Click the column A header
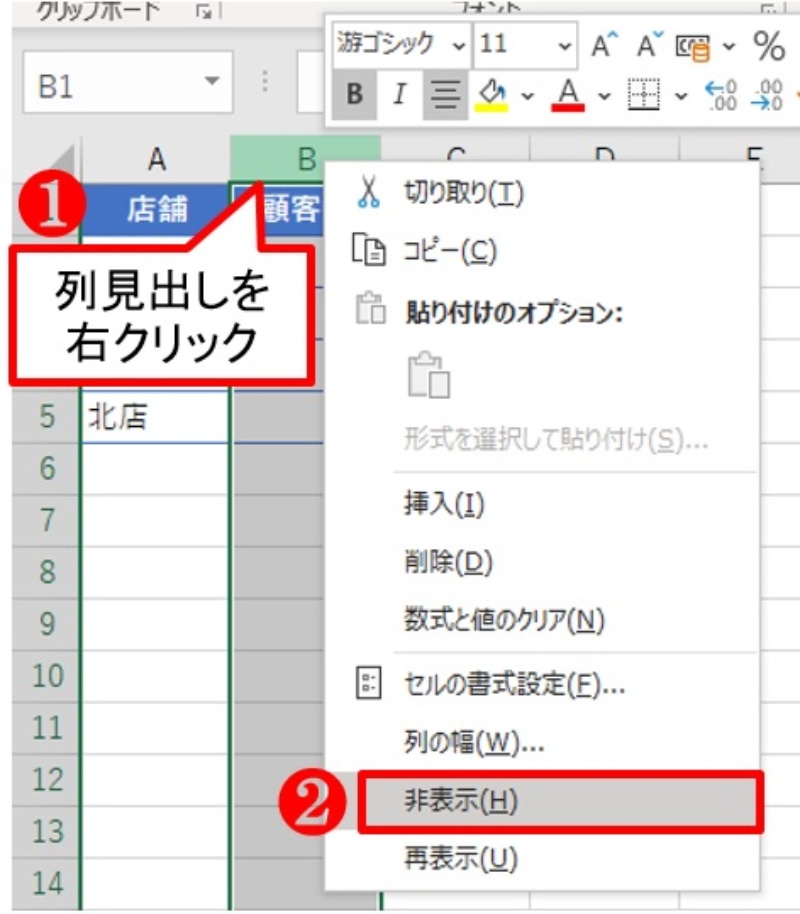The width and height of the screenshot is (800, 914). point(156,157)
